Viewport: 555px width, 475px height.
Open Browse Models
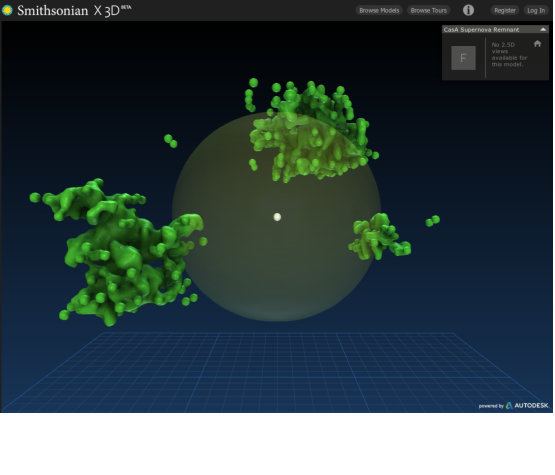[x=379, y=11]
